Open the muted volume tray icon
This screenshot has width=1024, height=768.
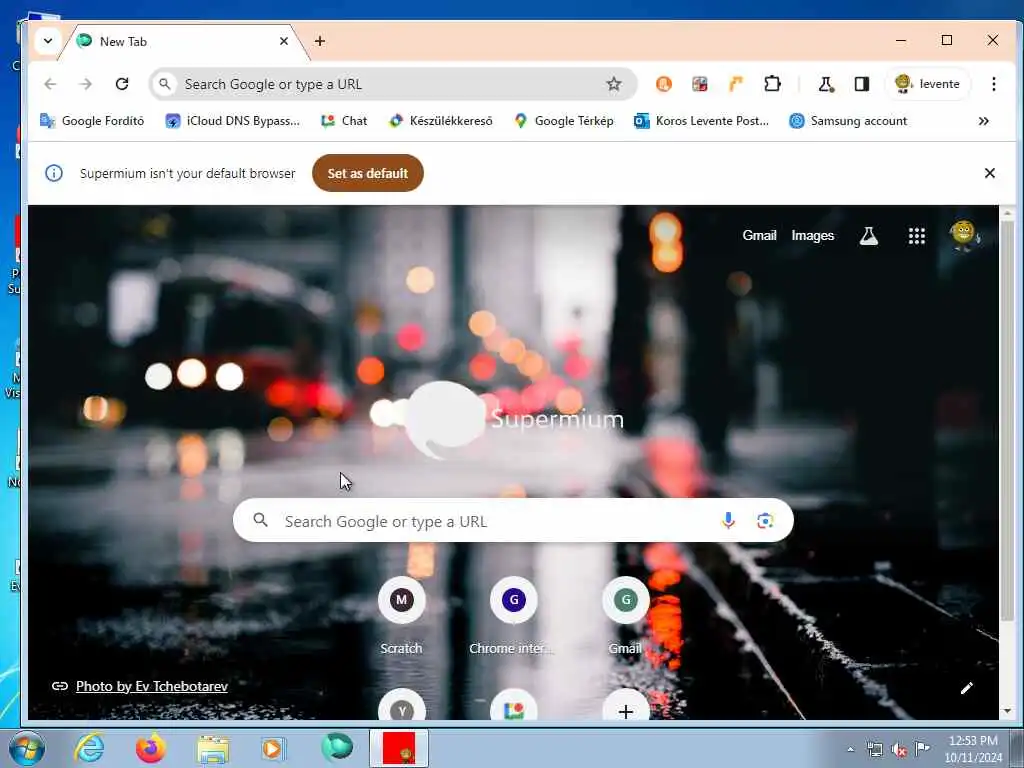point(899,750)
